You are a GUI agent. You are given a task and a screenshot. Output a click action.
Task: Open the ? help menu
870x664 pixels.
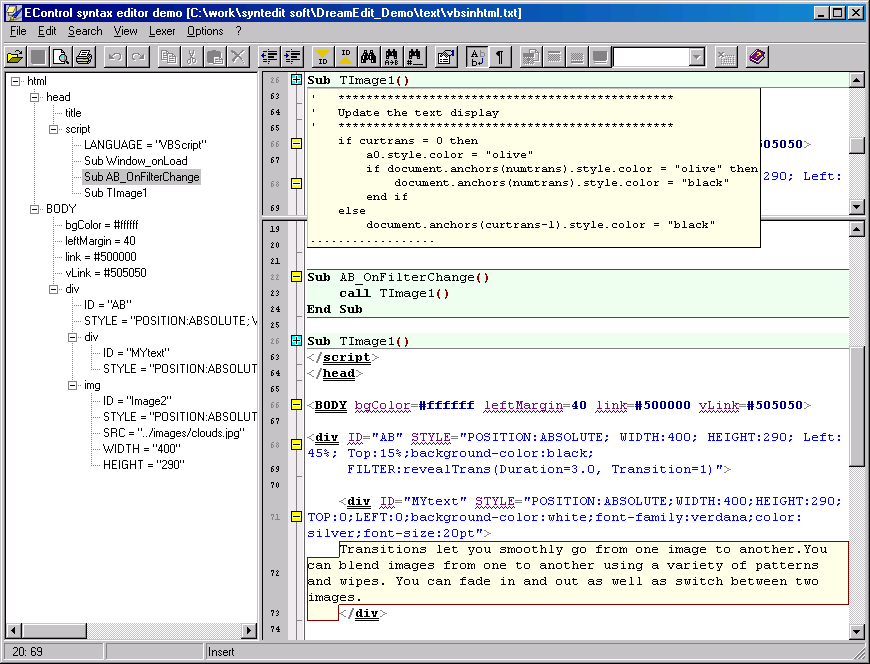click(x=239, y=31)
